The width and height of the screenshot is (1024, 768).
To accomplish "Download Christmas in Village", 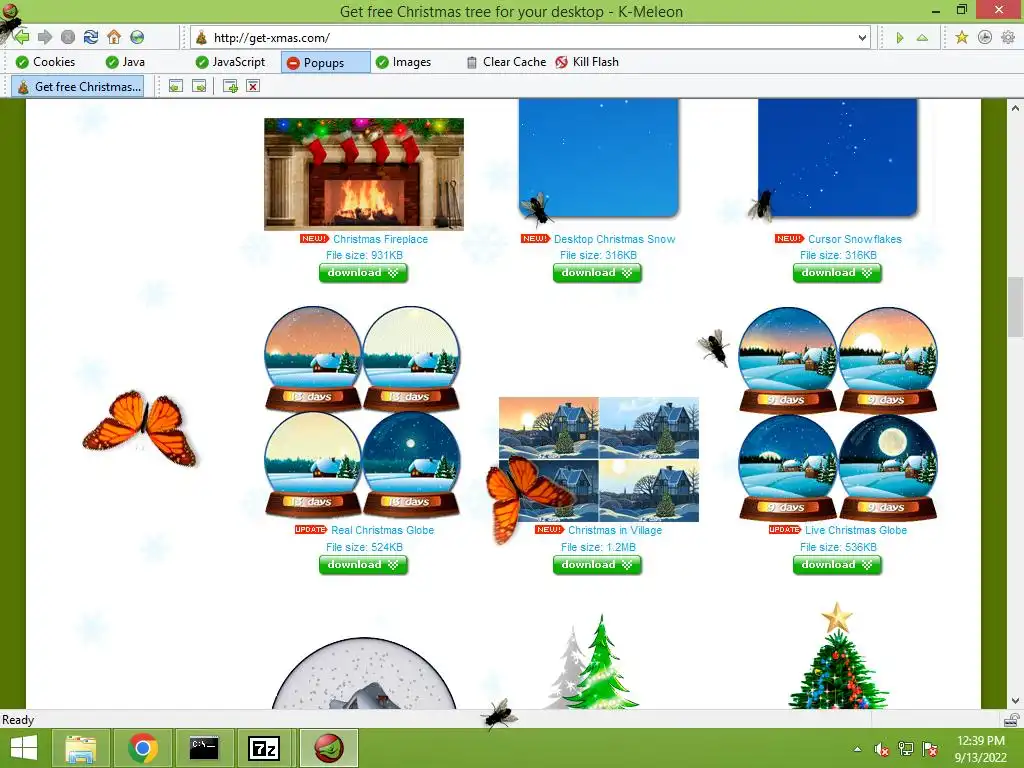I will pos(597,565).
